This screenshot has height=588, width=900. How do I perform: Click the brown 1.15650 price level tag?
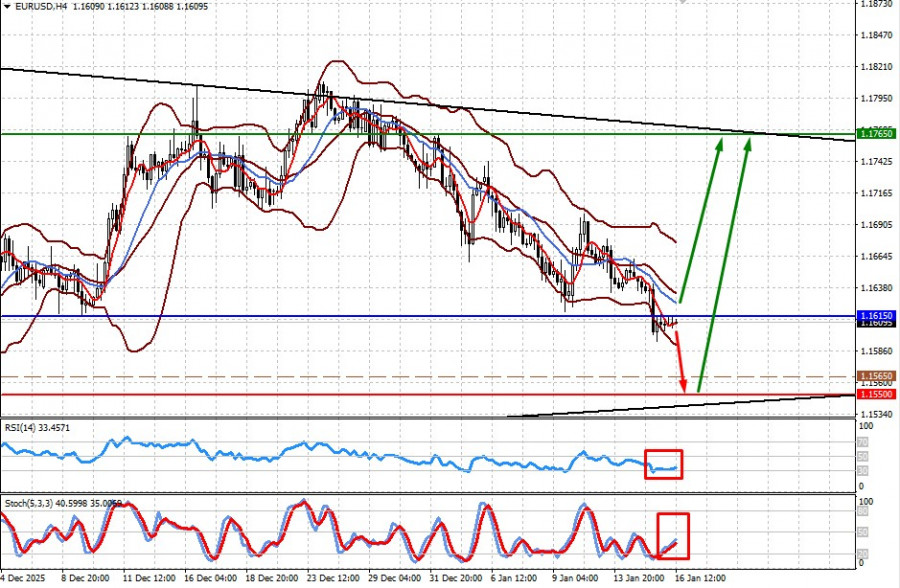pyautogui.click(x=876, y=377)
